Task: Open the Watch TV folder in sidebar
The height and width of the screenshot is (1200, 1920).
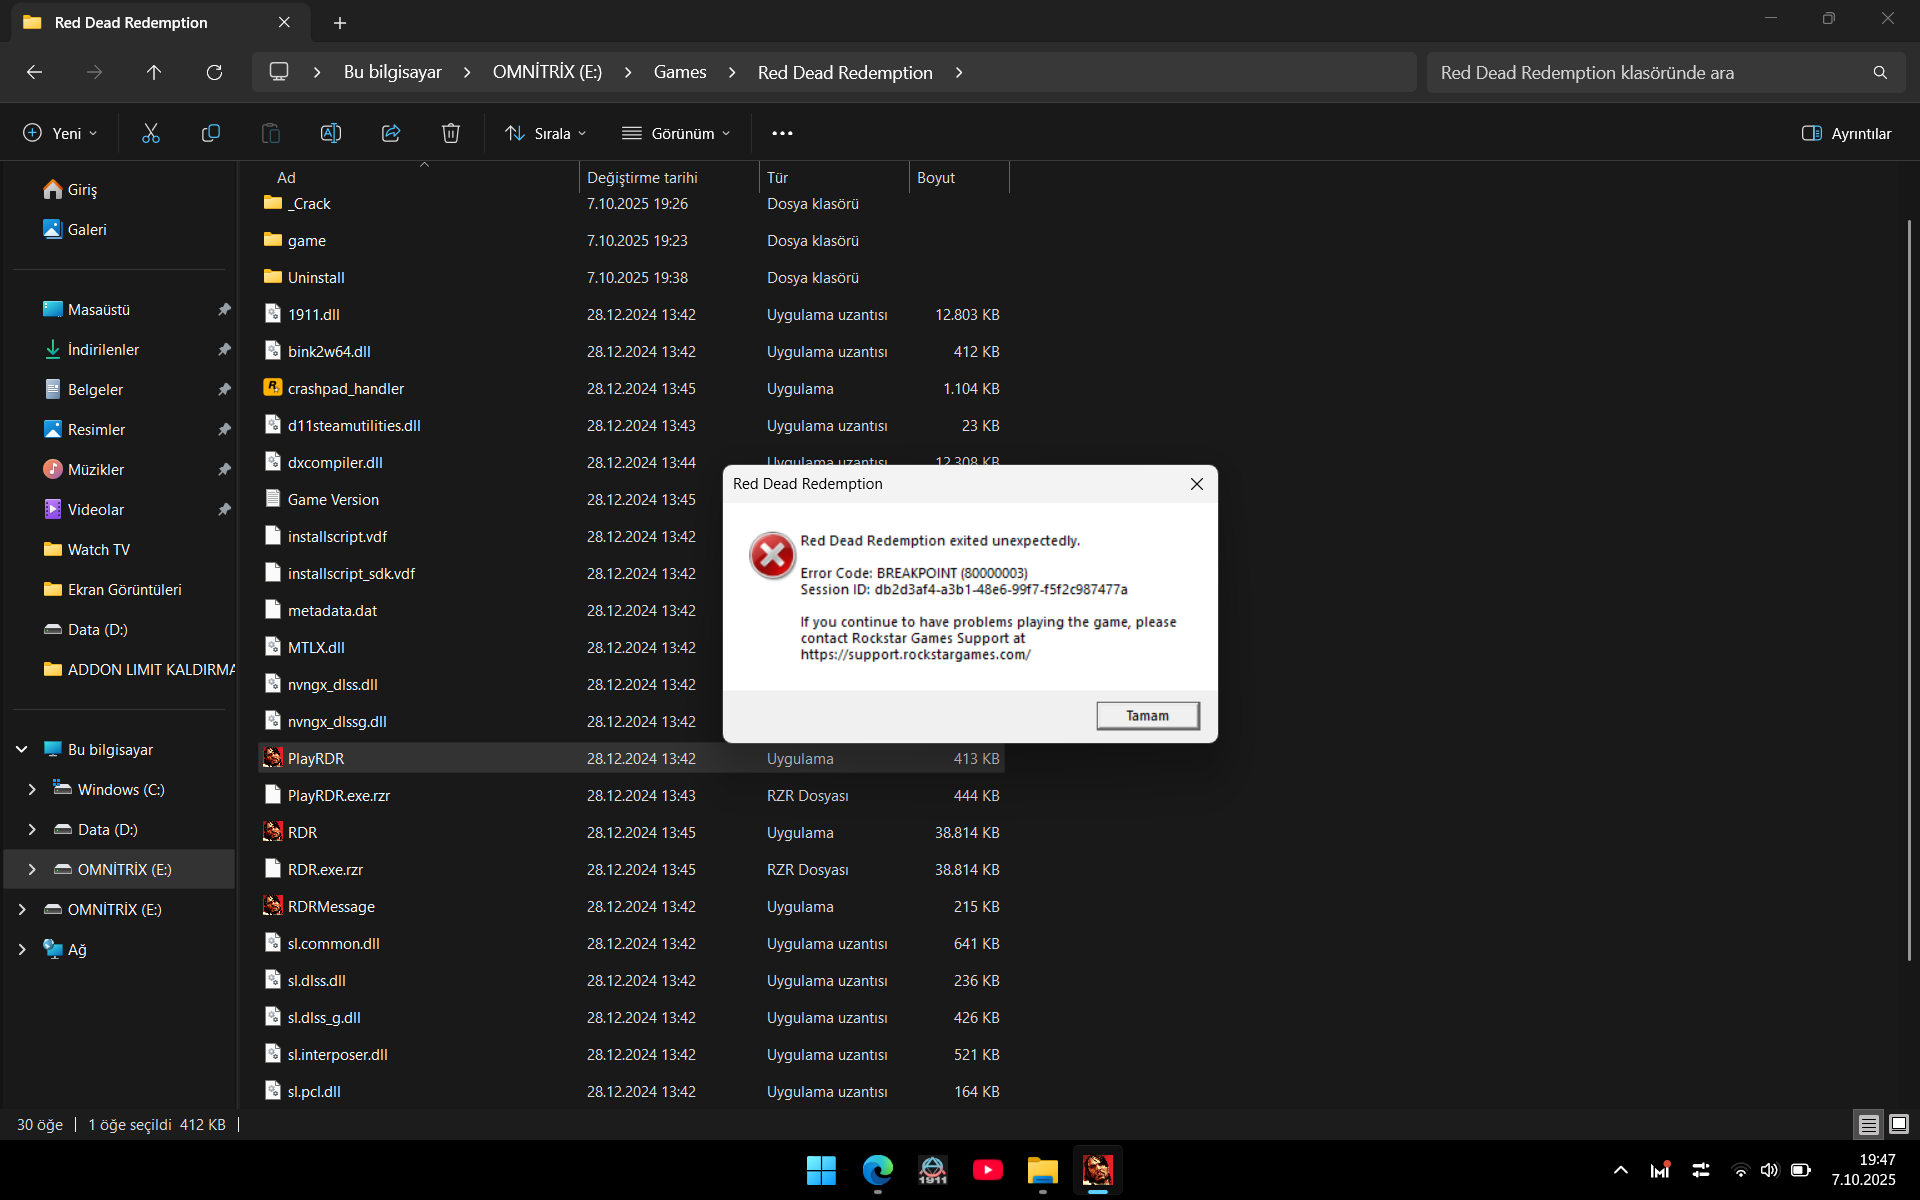Action: pos(87,549)
